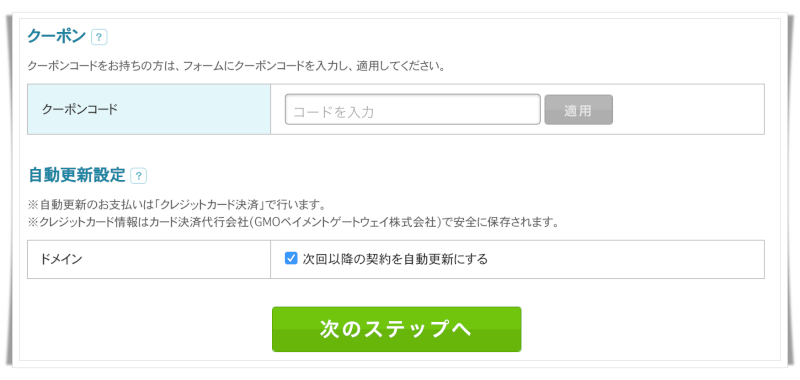
Task: Click white space left of 次のステップへ button
Action: click(149, 329)
